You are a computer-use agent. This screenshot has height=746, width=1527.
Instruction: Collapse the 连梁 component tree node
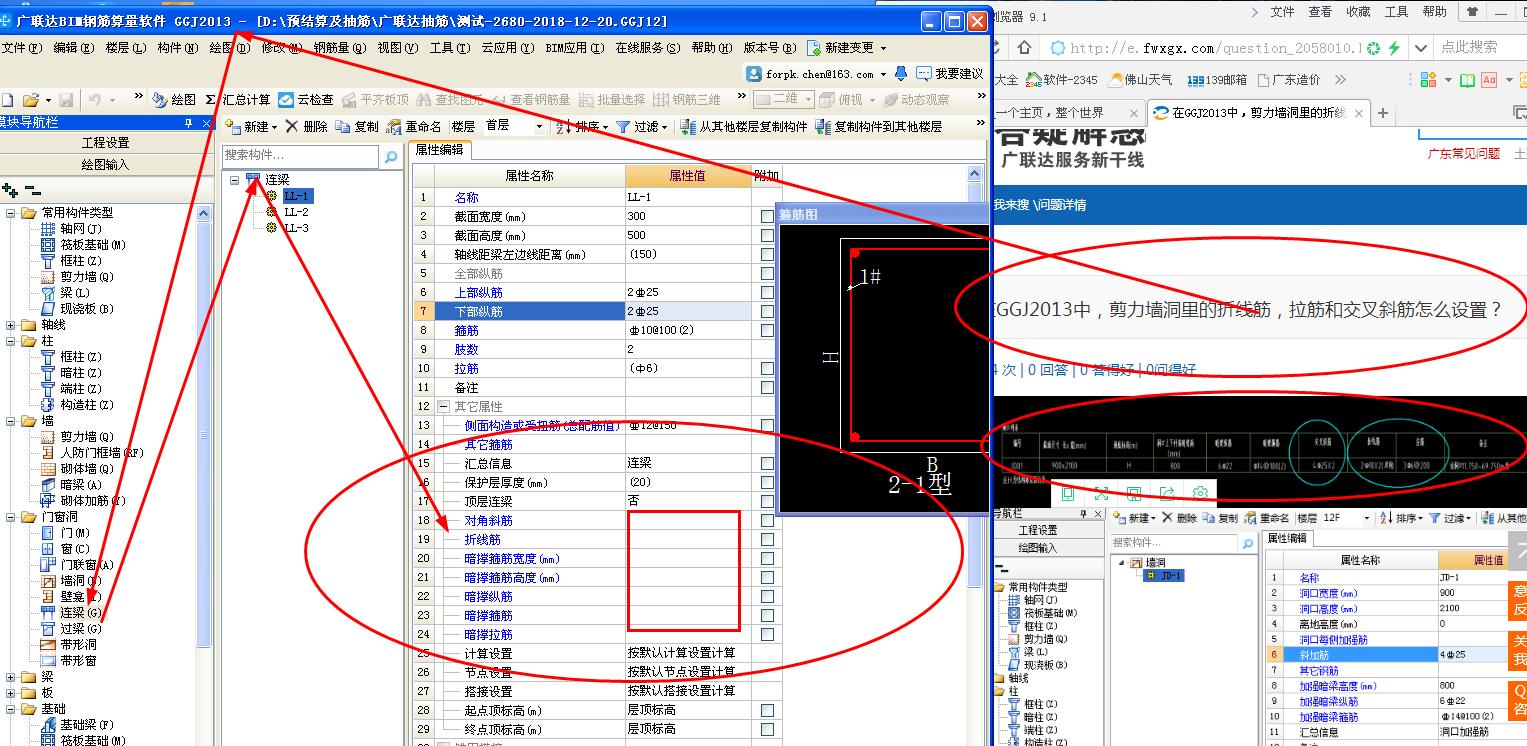coord(234,180)
